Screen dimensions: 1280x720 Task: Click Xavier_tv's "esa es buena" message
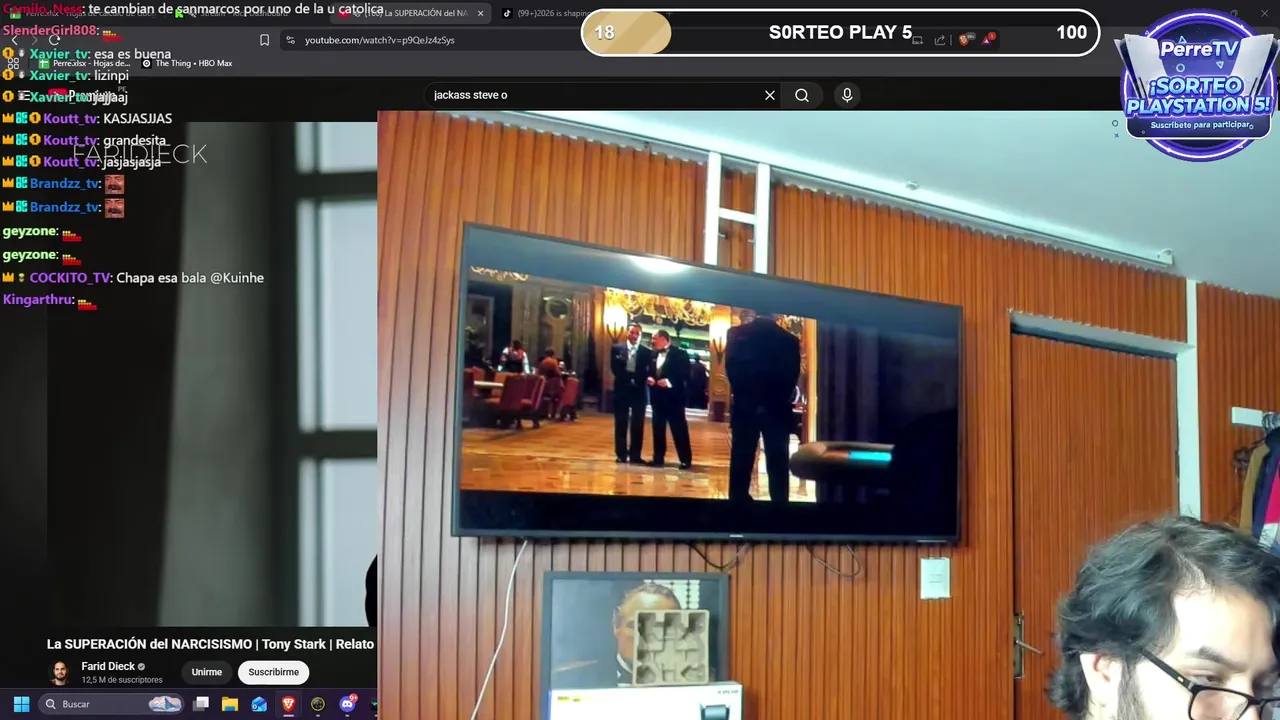pyautogui.click(x=132, y=54)
